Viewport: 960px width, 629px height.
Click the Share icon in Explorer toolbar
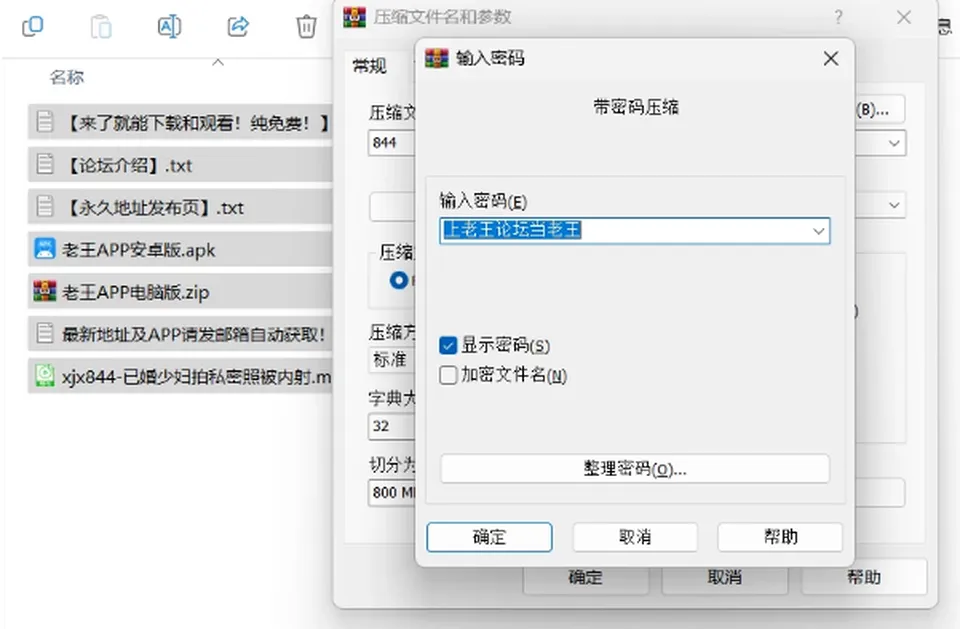pyautogui.click(x=238, y=26)
